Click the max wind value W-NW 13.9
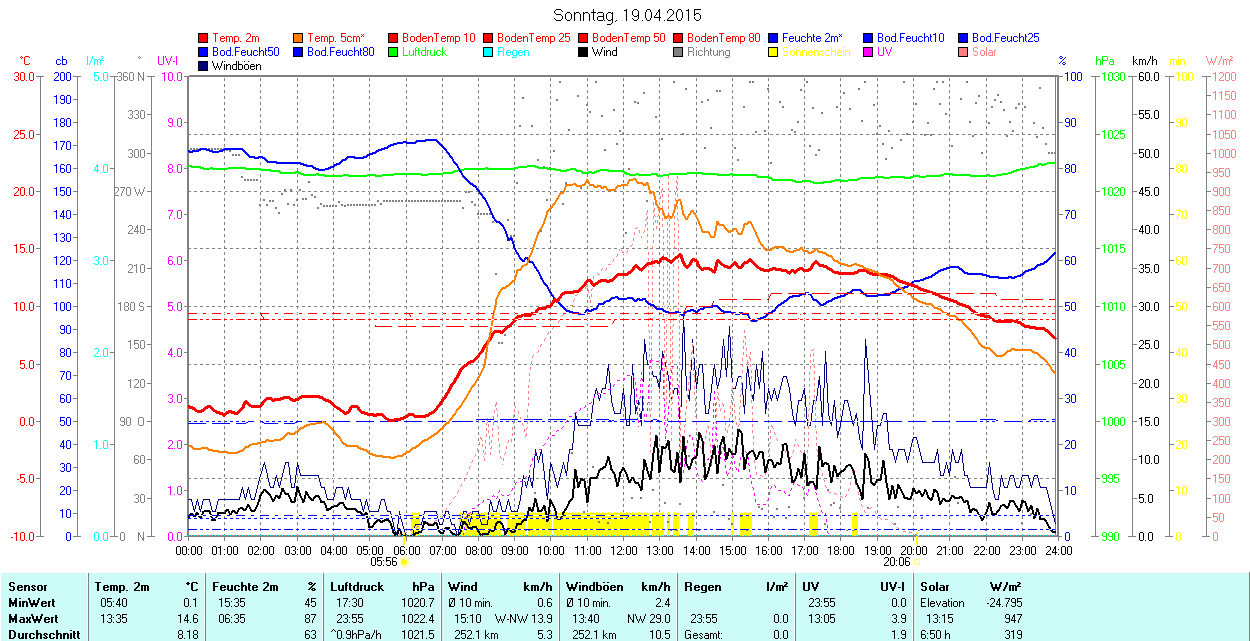 pos(524,619)
